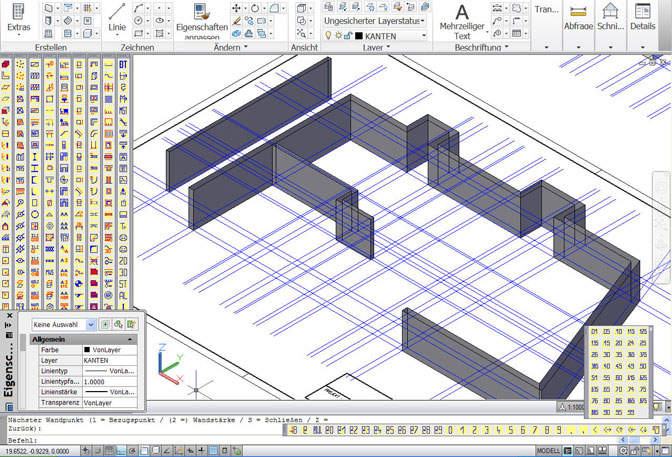
Task: Select the Linie drawing tool
Action: (x=117, y=19)
